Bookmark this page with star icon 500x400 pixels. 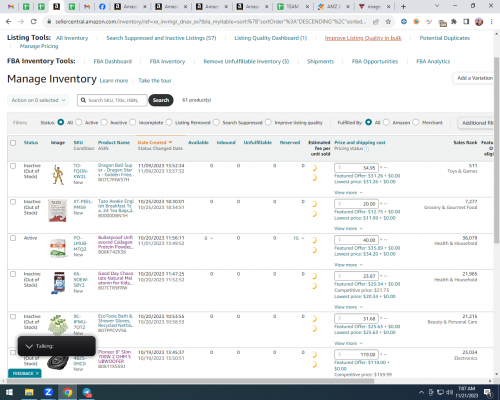(x=388, y=22)
